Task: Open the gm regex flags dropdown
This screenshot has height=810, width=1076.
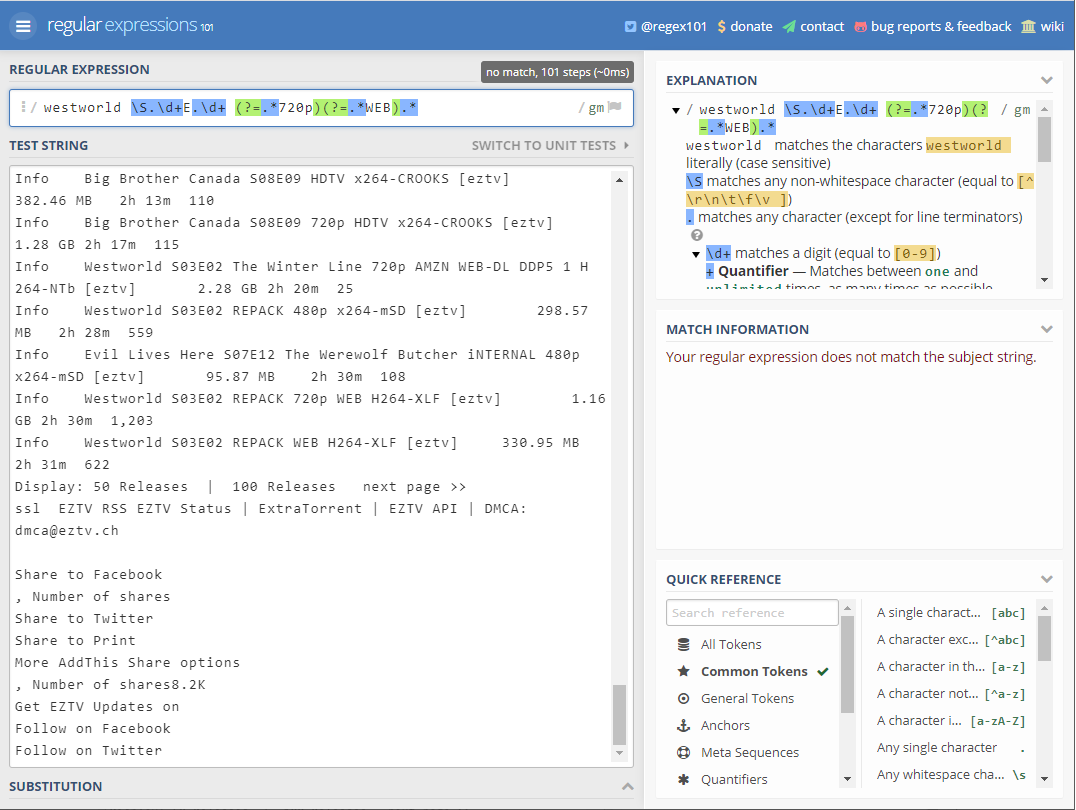Action: 596,107
